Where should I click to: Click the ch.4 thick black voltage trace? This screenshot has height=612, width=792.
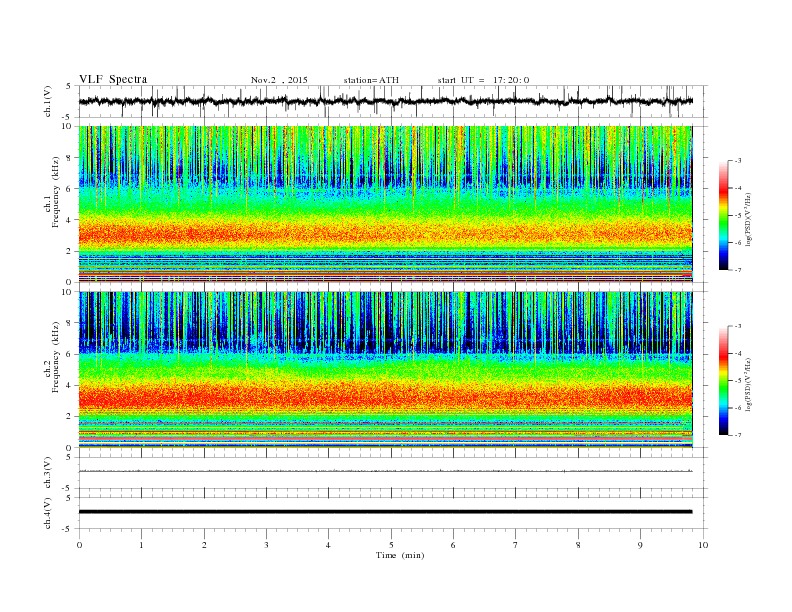(386, 512)
